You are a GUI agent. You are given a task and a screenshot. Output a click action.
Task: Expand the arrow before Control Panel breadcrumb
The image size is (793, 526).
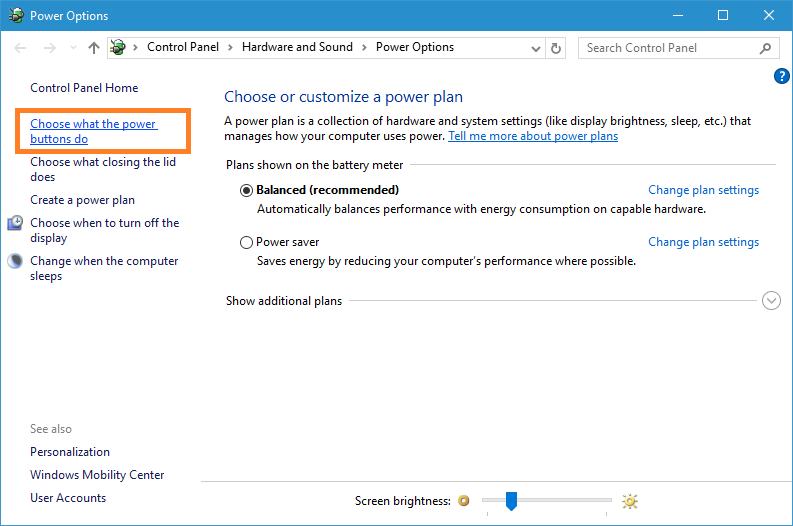pyautogui.click(x=136, y=48)
